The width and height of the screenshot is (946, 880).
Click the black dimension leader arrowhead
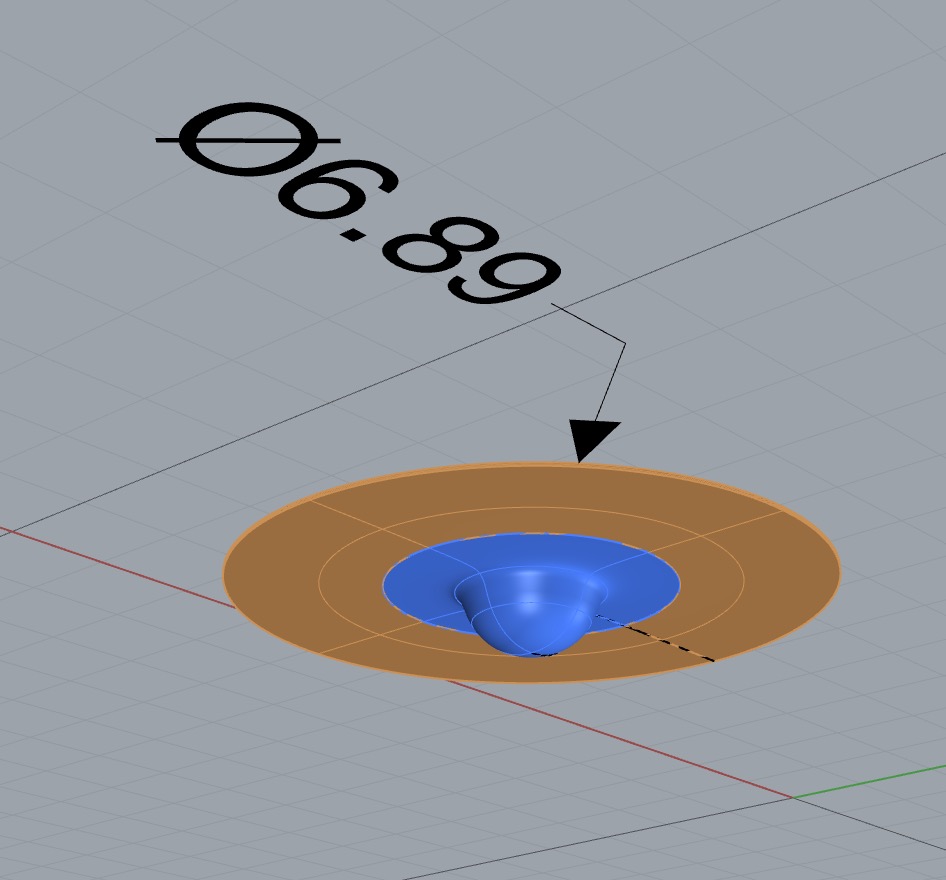tap(589, 441)
